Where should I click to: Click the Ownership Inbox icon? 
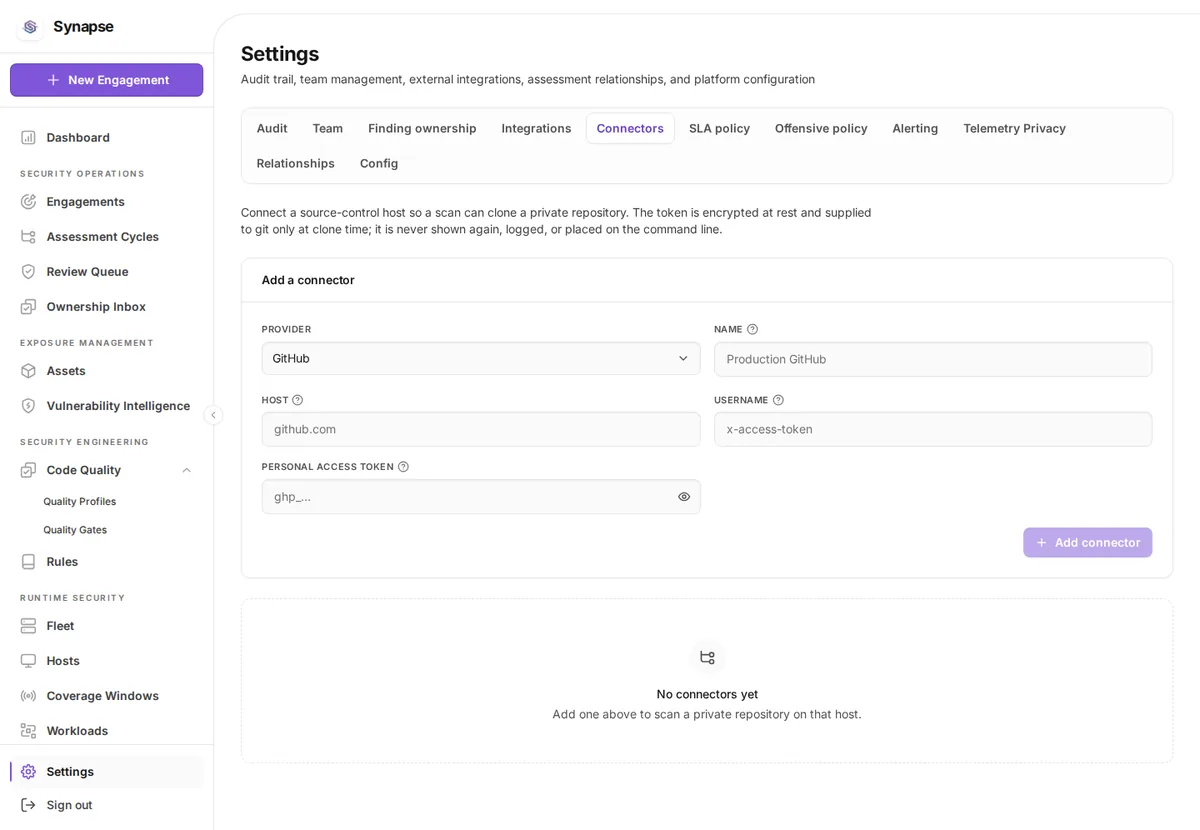(x=28, y=306)
